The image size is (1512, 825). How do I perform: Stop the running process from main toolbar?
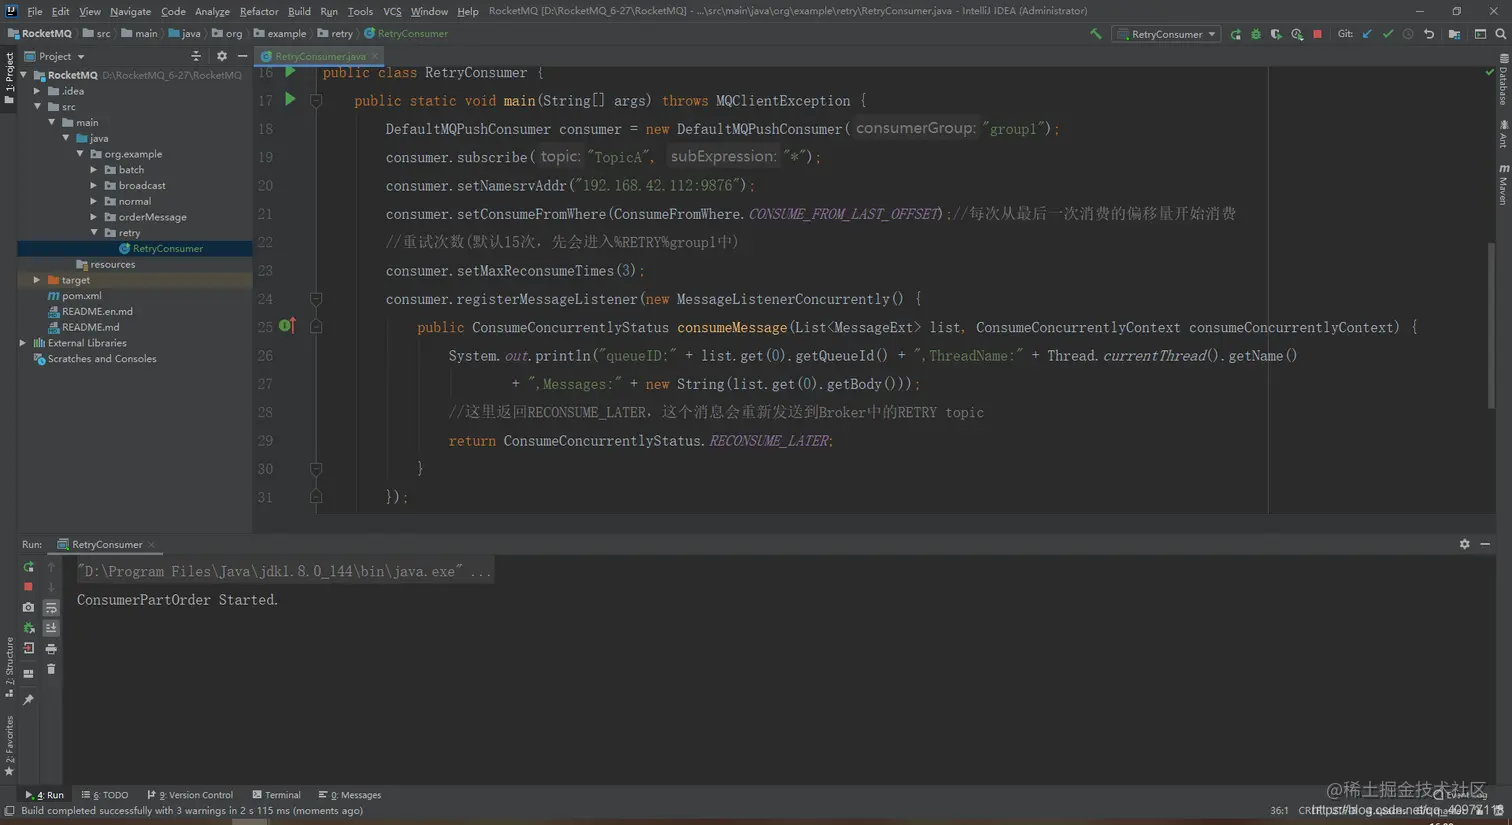coord(1317,34)
